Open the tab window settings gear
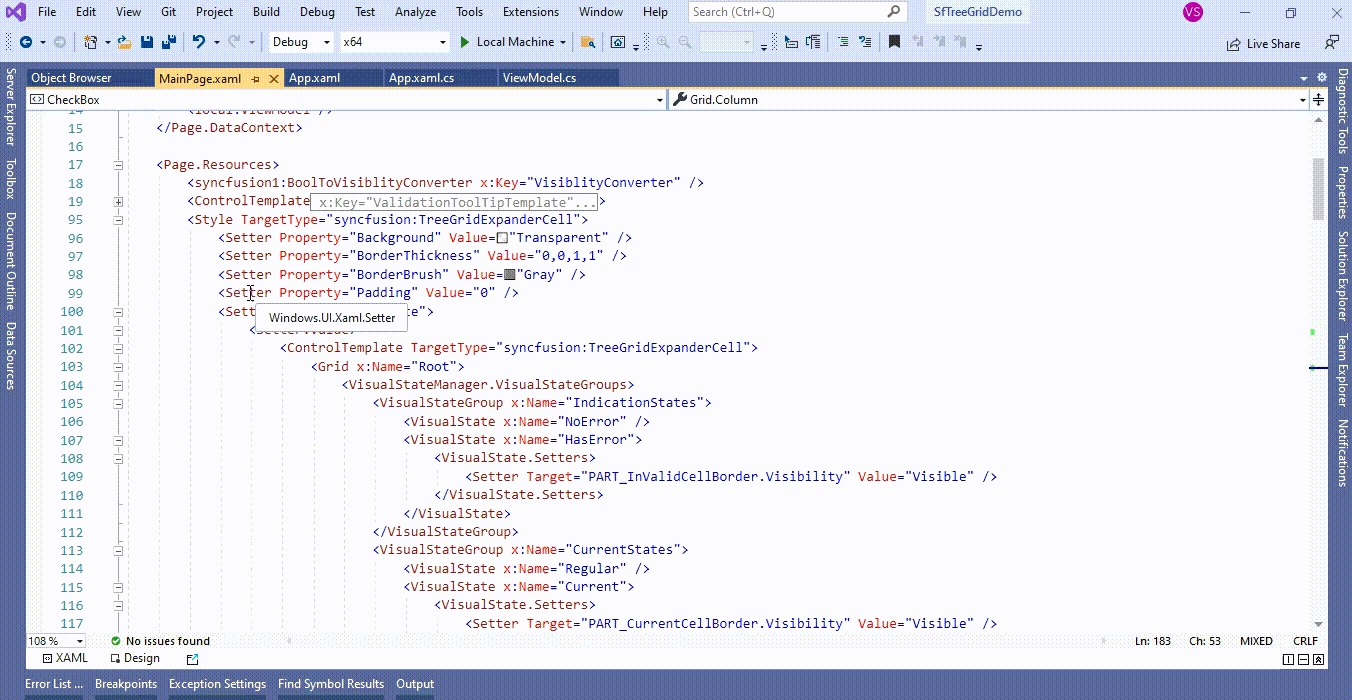Screen dimensions: 1352x700 coord(1322,77)
